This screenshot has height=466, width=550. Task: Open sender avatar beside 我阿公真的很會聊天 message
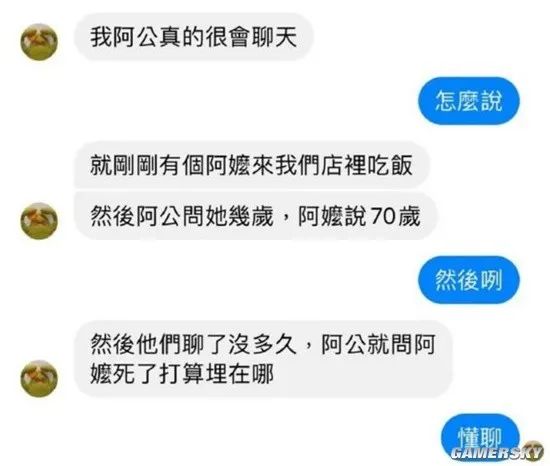tap(39, 42)
